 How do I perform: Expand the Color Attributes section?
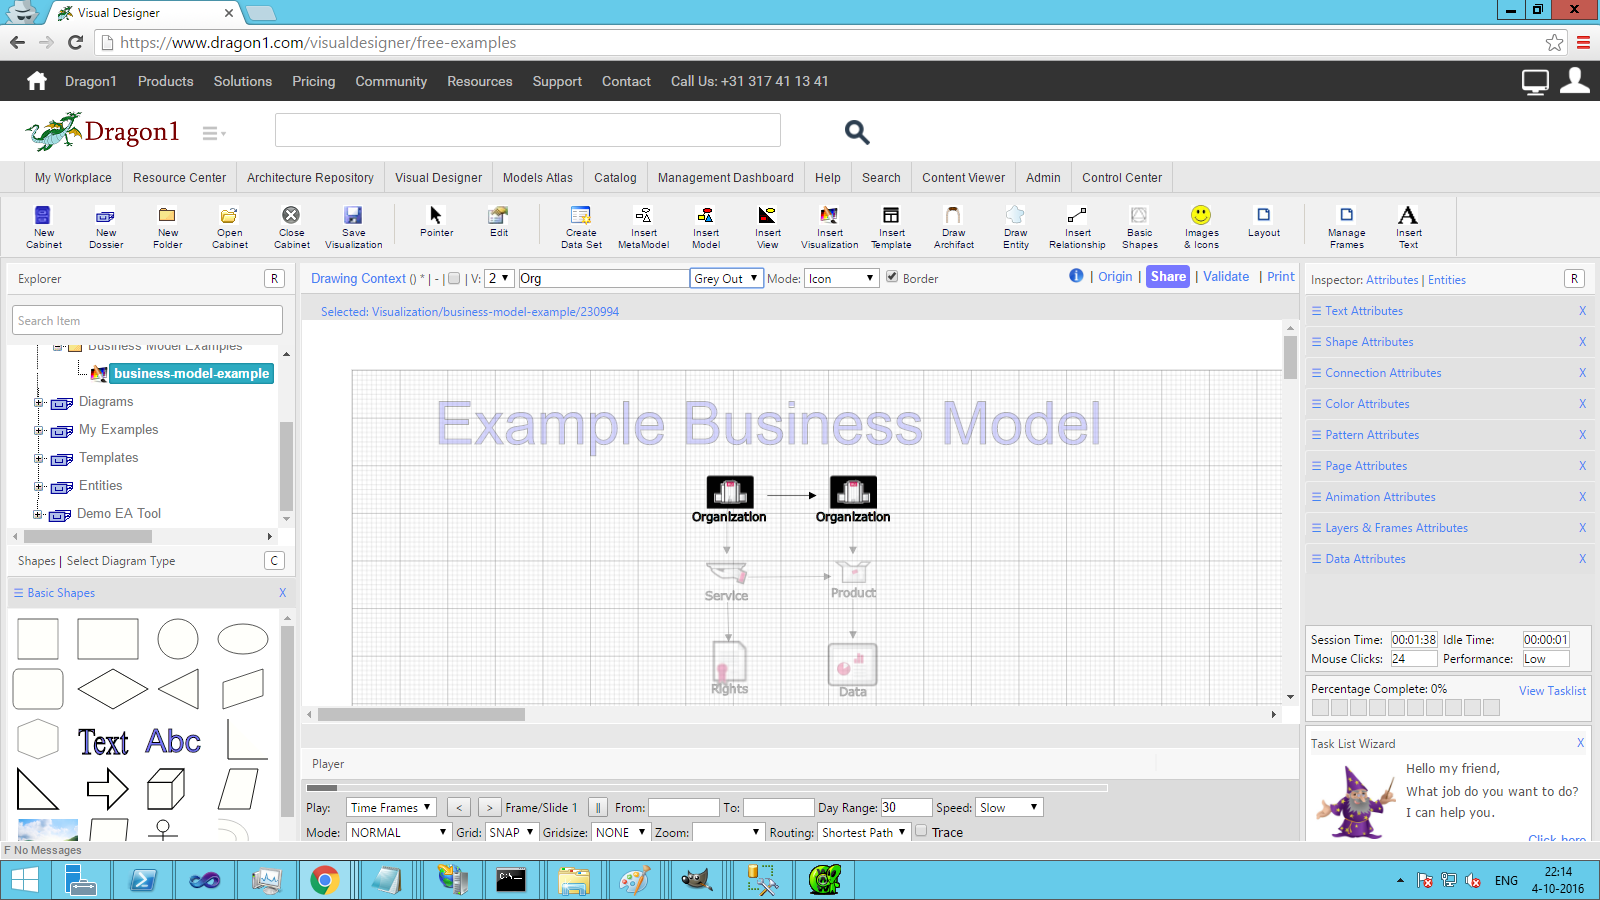(x=1367, y=404)
